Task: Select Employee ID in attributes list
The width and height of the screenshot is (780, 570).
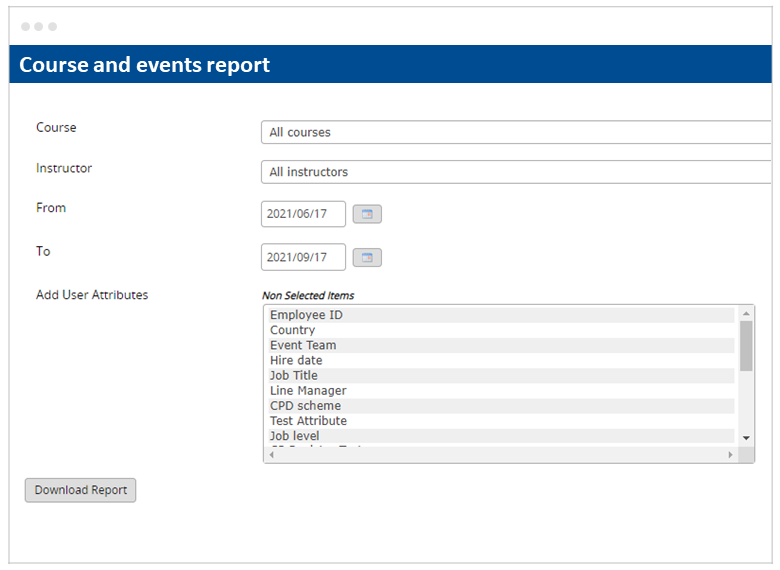Action: (x=501, y=315)
